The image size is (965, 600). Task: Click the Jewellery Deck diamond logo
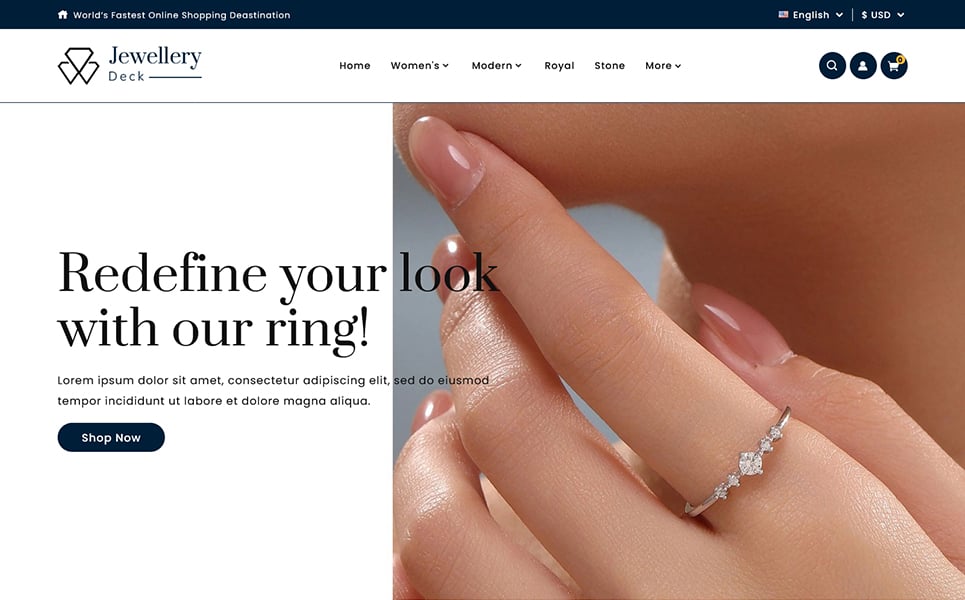point(78,66)
